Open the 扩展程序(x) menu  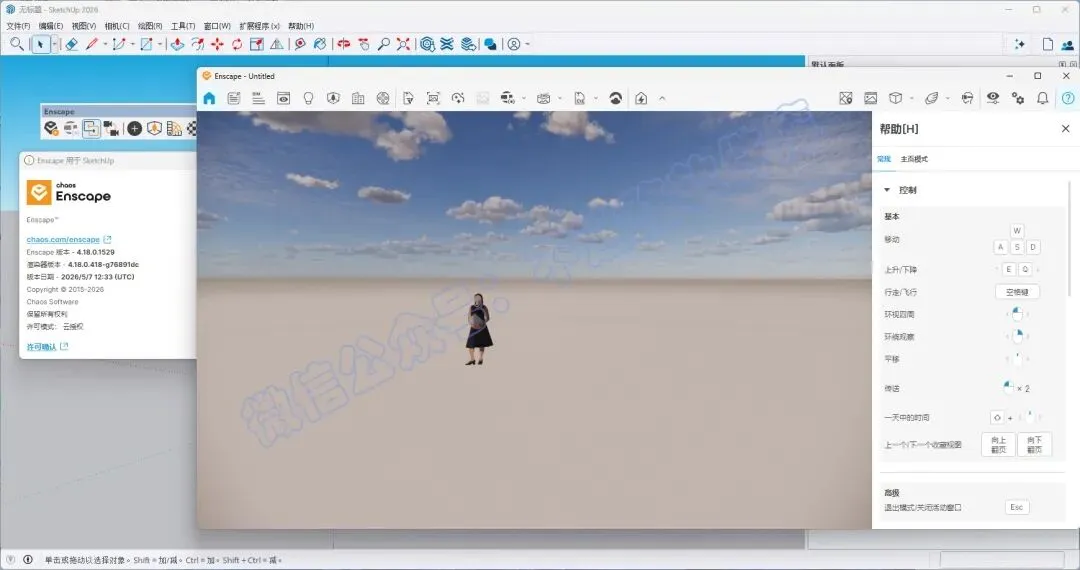[x=259, y=26]
